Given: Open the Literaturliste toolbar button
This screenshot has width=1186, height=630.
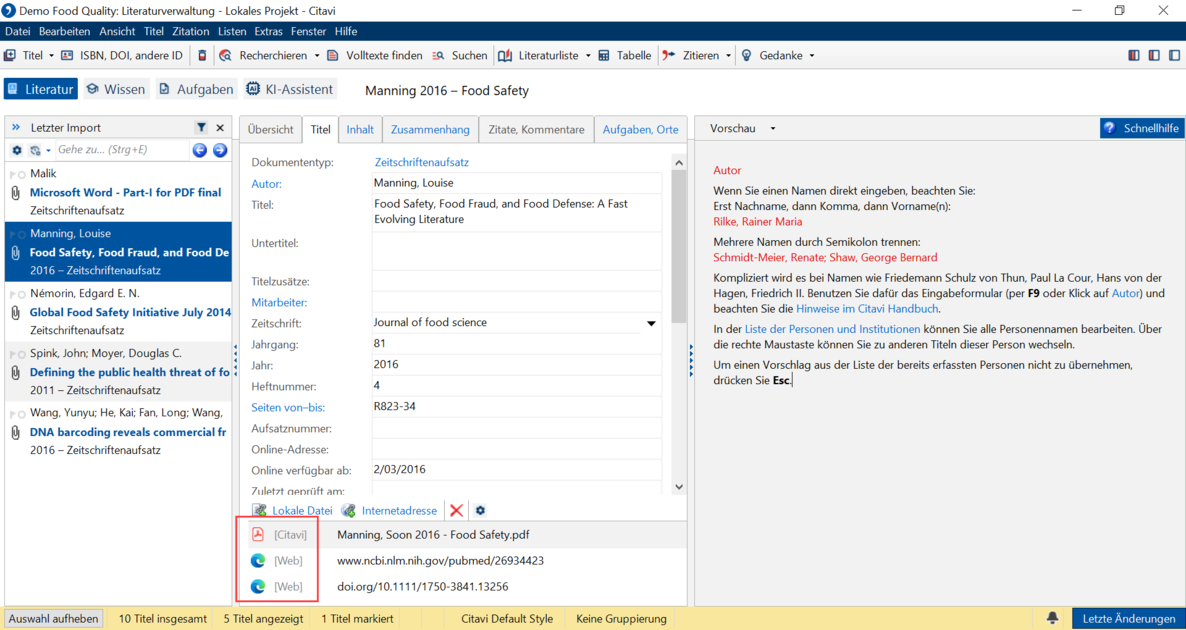Looking at the screenshot, I should pos(539,55).
